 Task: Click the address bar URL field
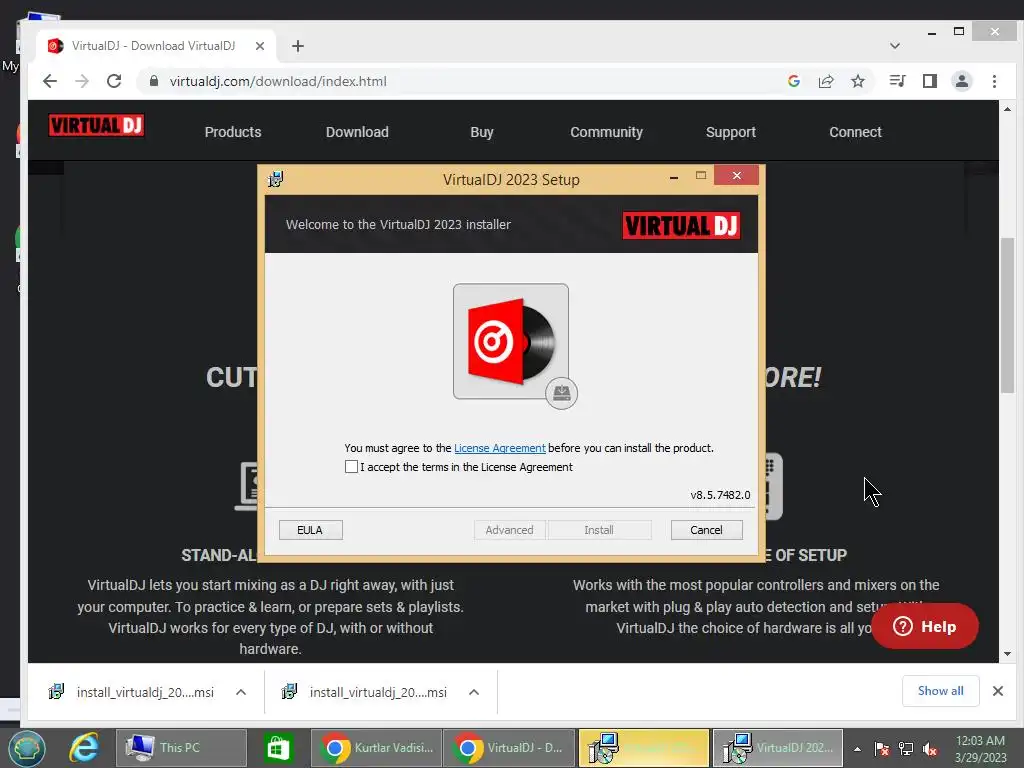click(x=457, y=81)
